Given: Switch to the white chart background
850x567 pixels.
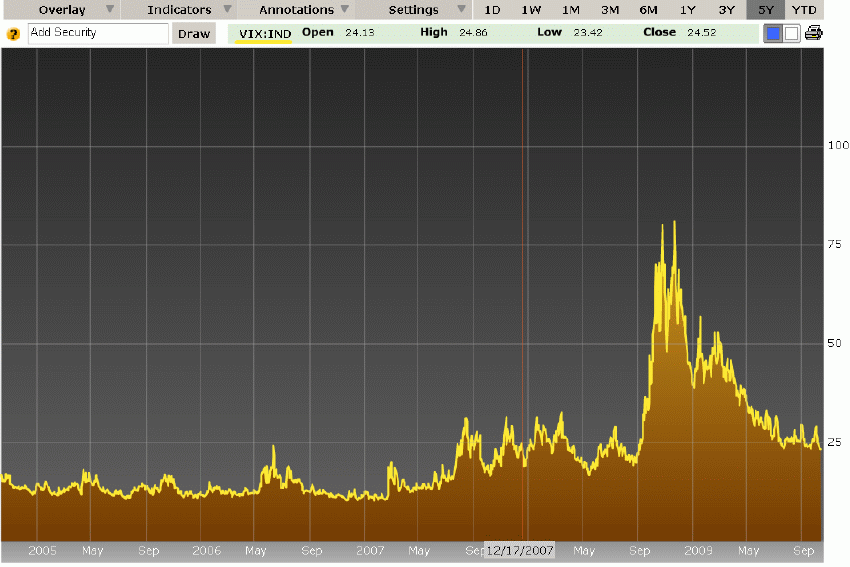Looking at the screenshot, I should (x=791, y=33).
